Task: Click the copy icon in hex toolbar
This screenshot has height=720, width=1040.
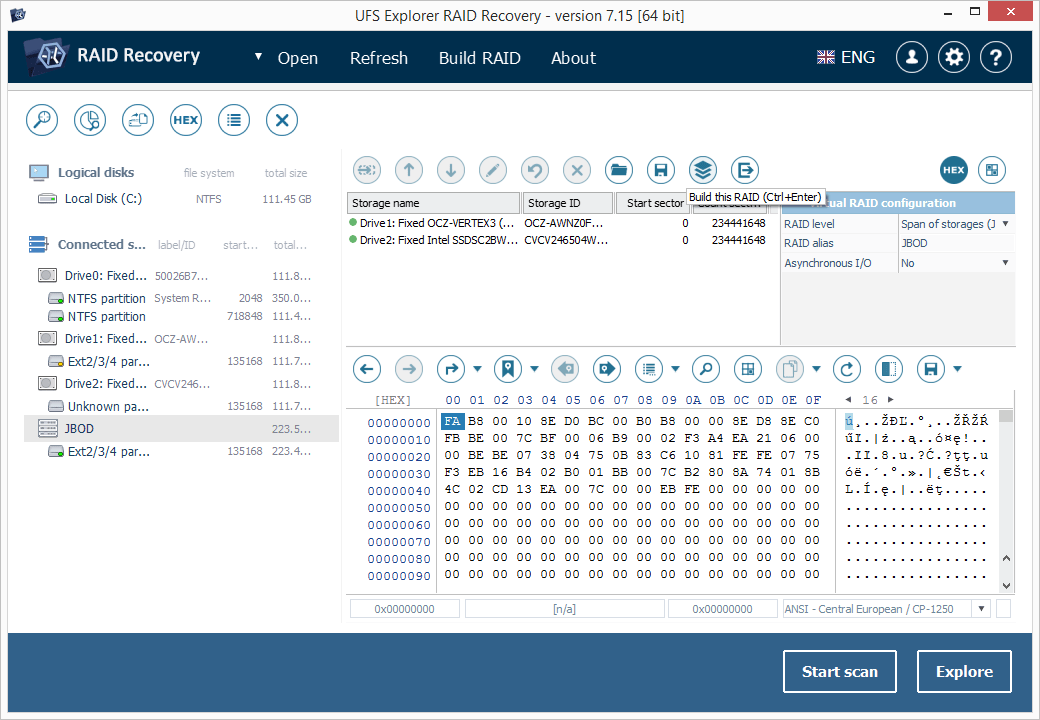Action: click(x=790, y=369)
